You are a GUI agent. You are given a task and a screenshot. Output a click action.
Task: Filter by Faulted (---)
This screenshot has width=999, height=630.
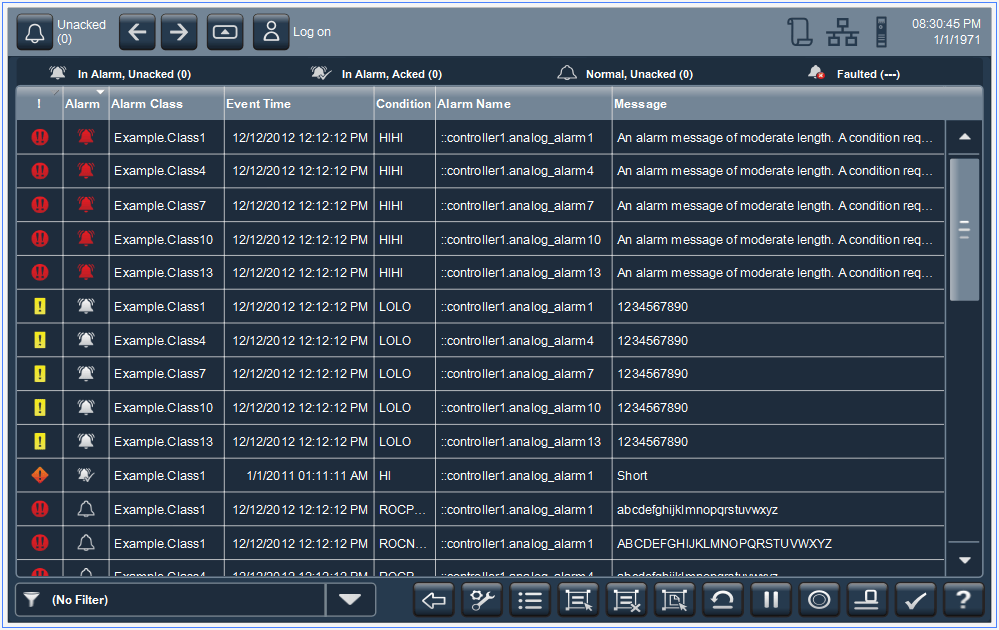pos(854,74)
